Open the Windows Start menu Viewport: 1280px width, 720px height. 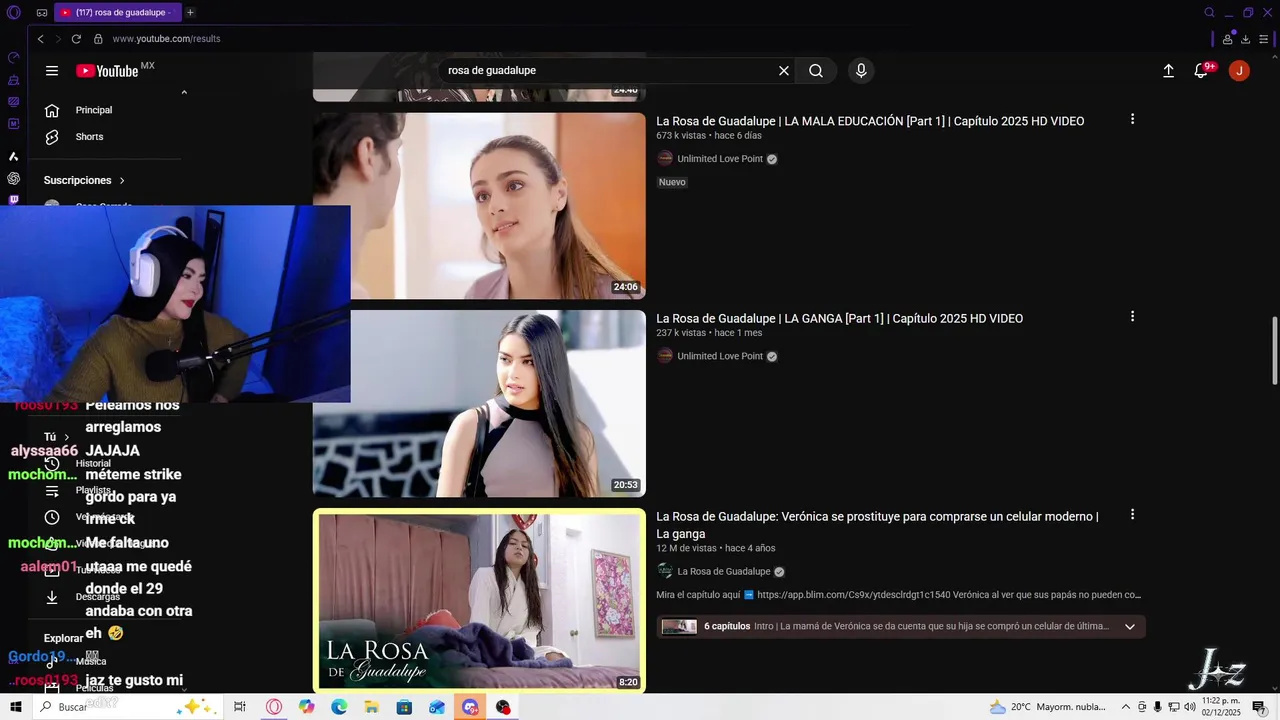click(15, 707)
